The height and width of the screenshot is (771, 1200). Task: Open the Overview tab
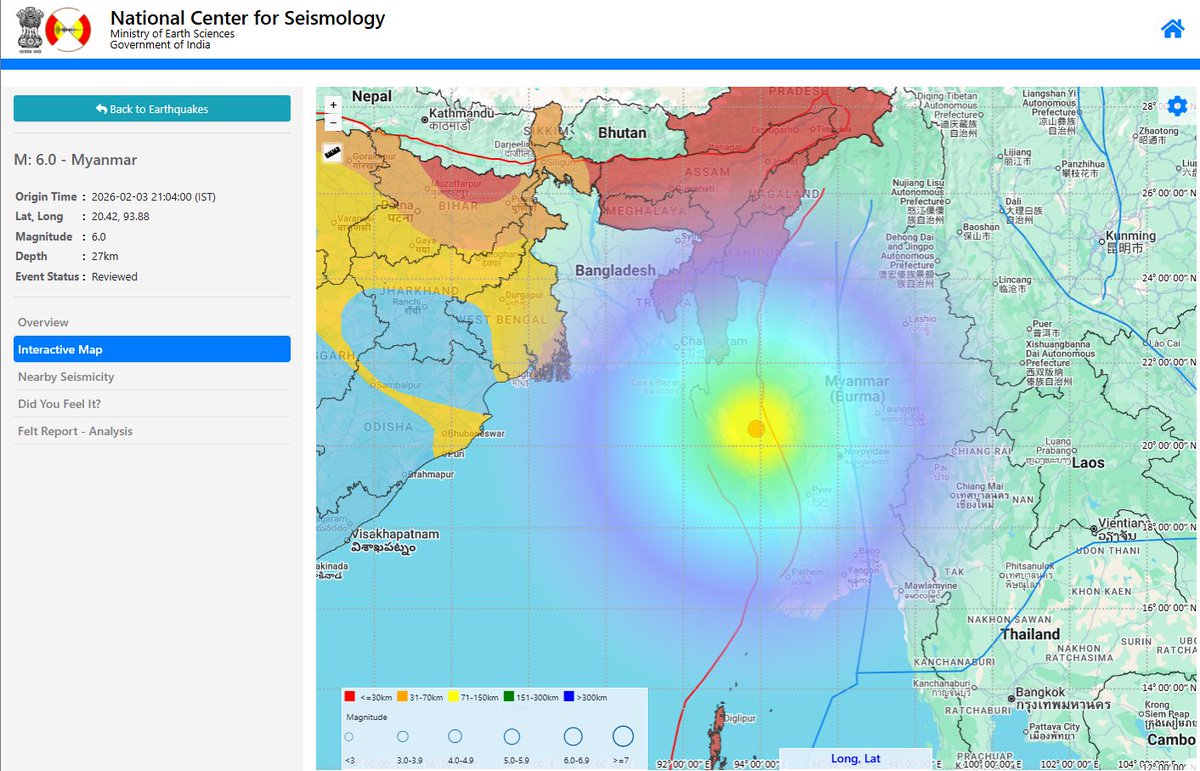coord(43,322)
